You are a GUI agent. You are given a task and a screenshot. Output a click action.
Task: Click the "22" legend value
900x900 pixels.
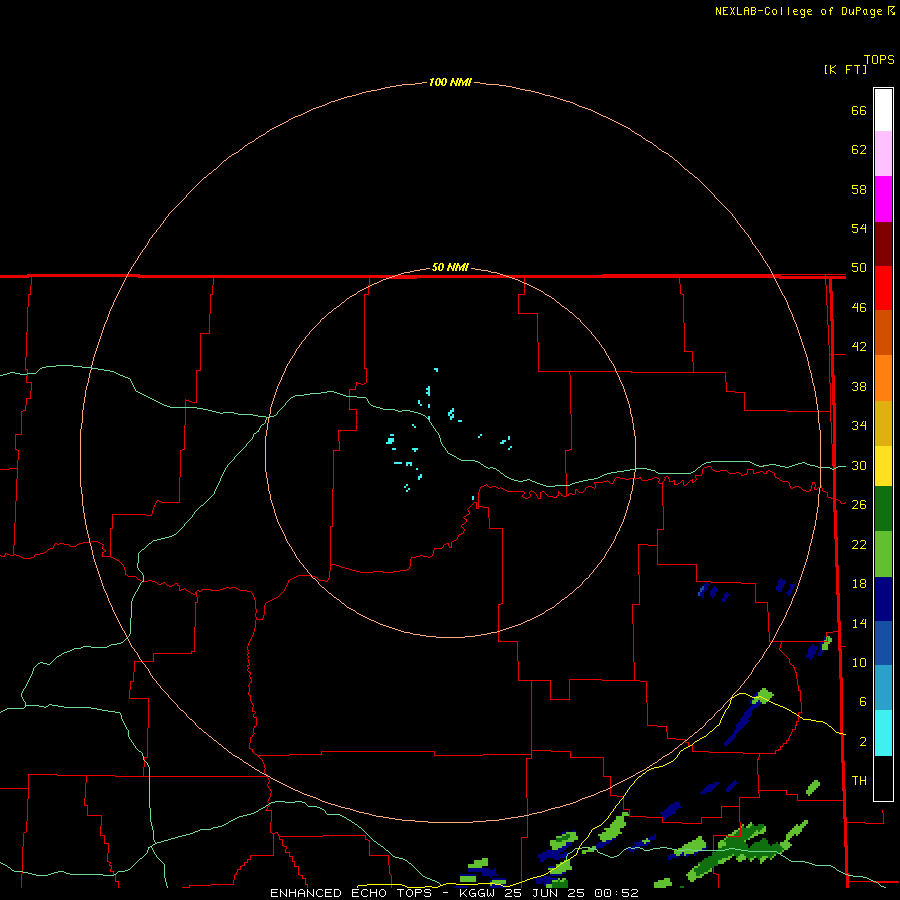pyautogui.click(x=859, y=545)
